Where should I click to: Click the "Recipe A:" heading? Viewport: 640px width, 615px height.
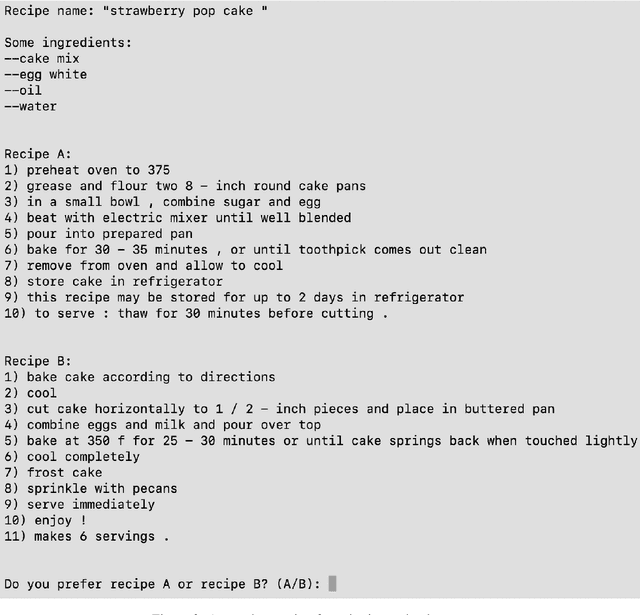38,154
